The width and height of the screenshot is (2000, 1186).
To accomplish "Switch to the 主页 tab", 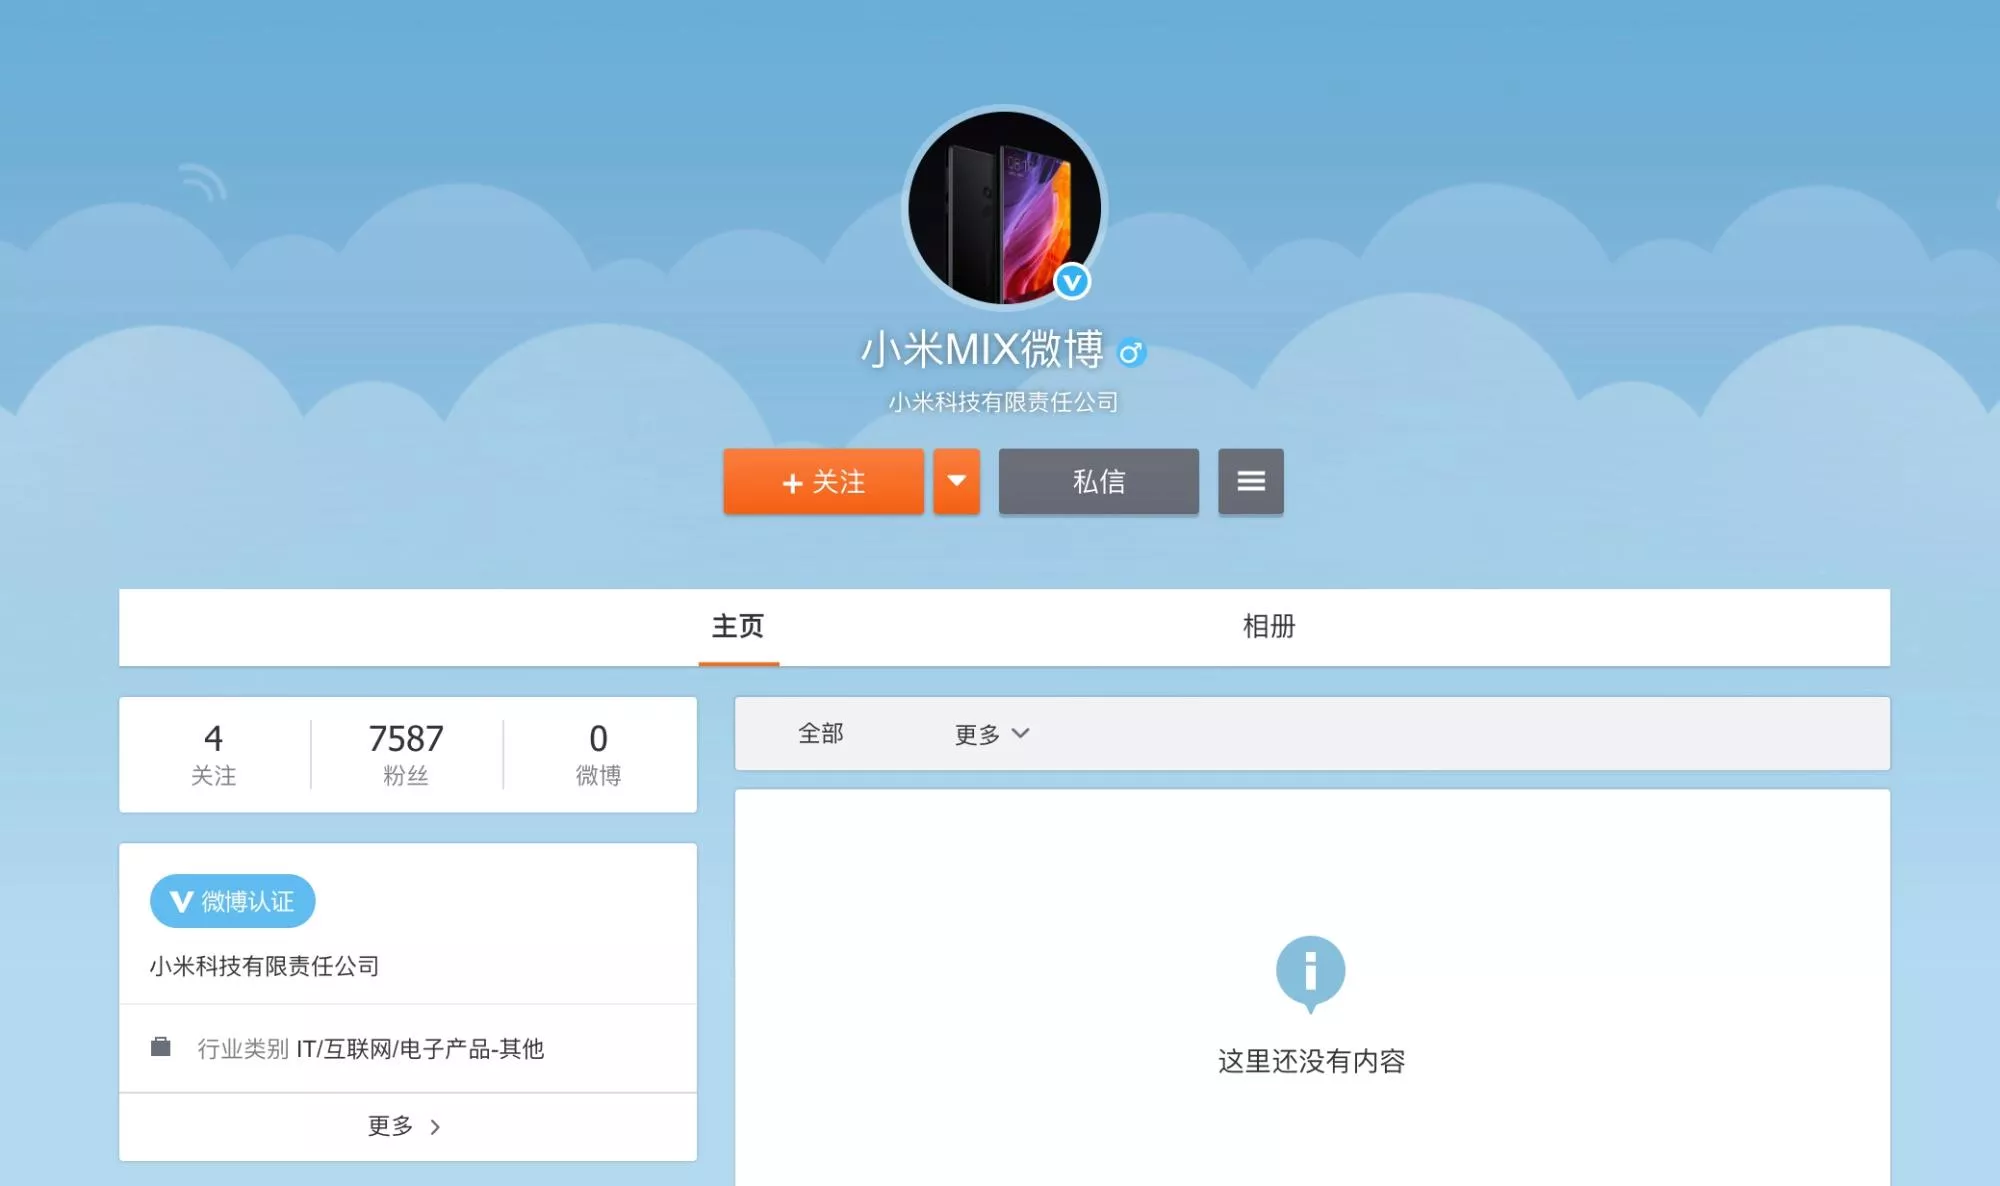I will [x=738, y=627].
